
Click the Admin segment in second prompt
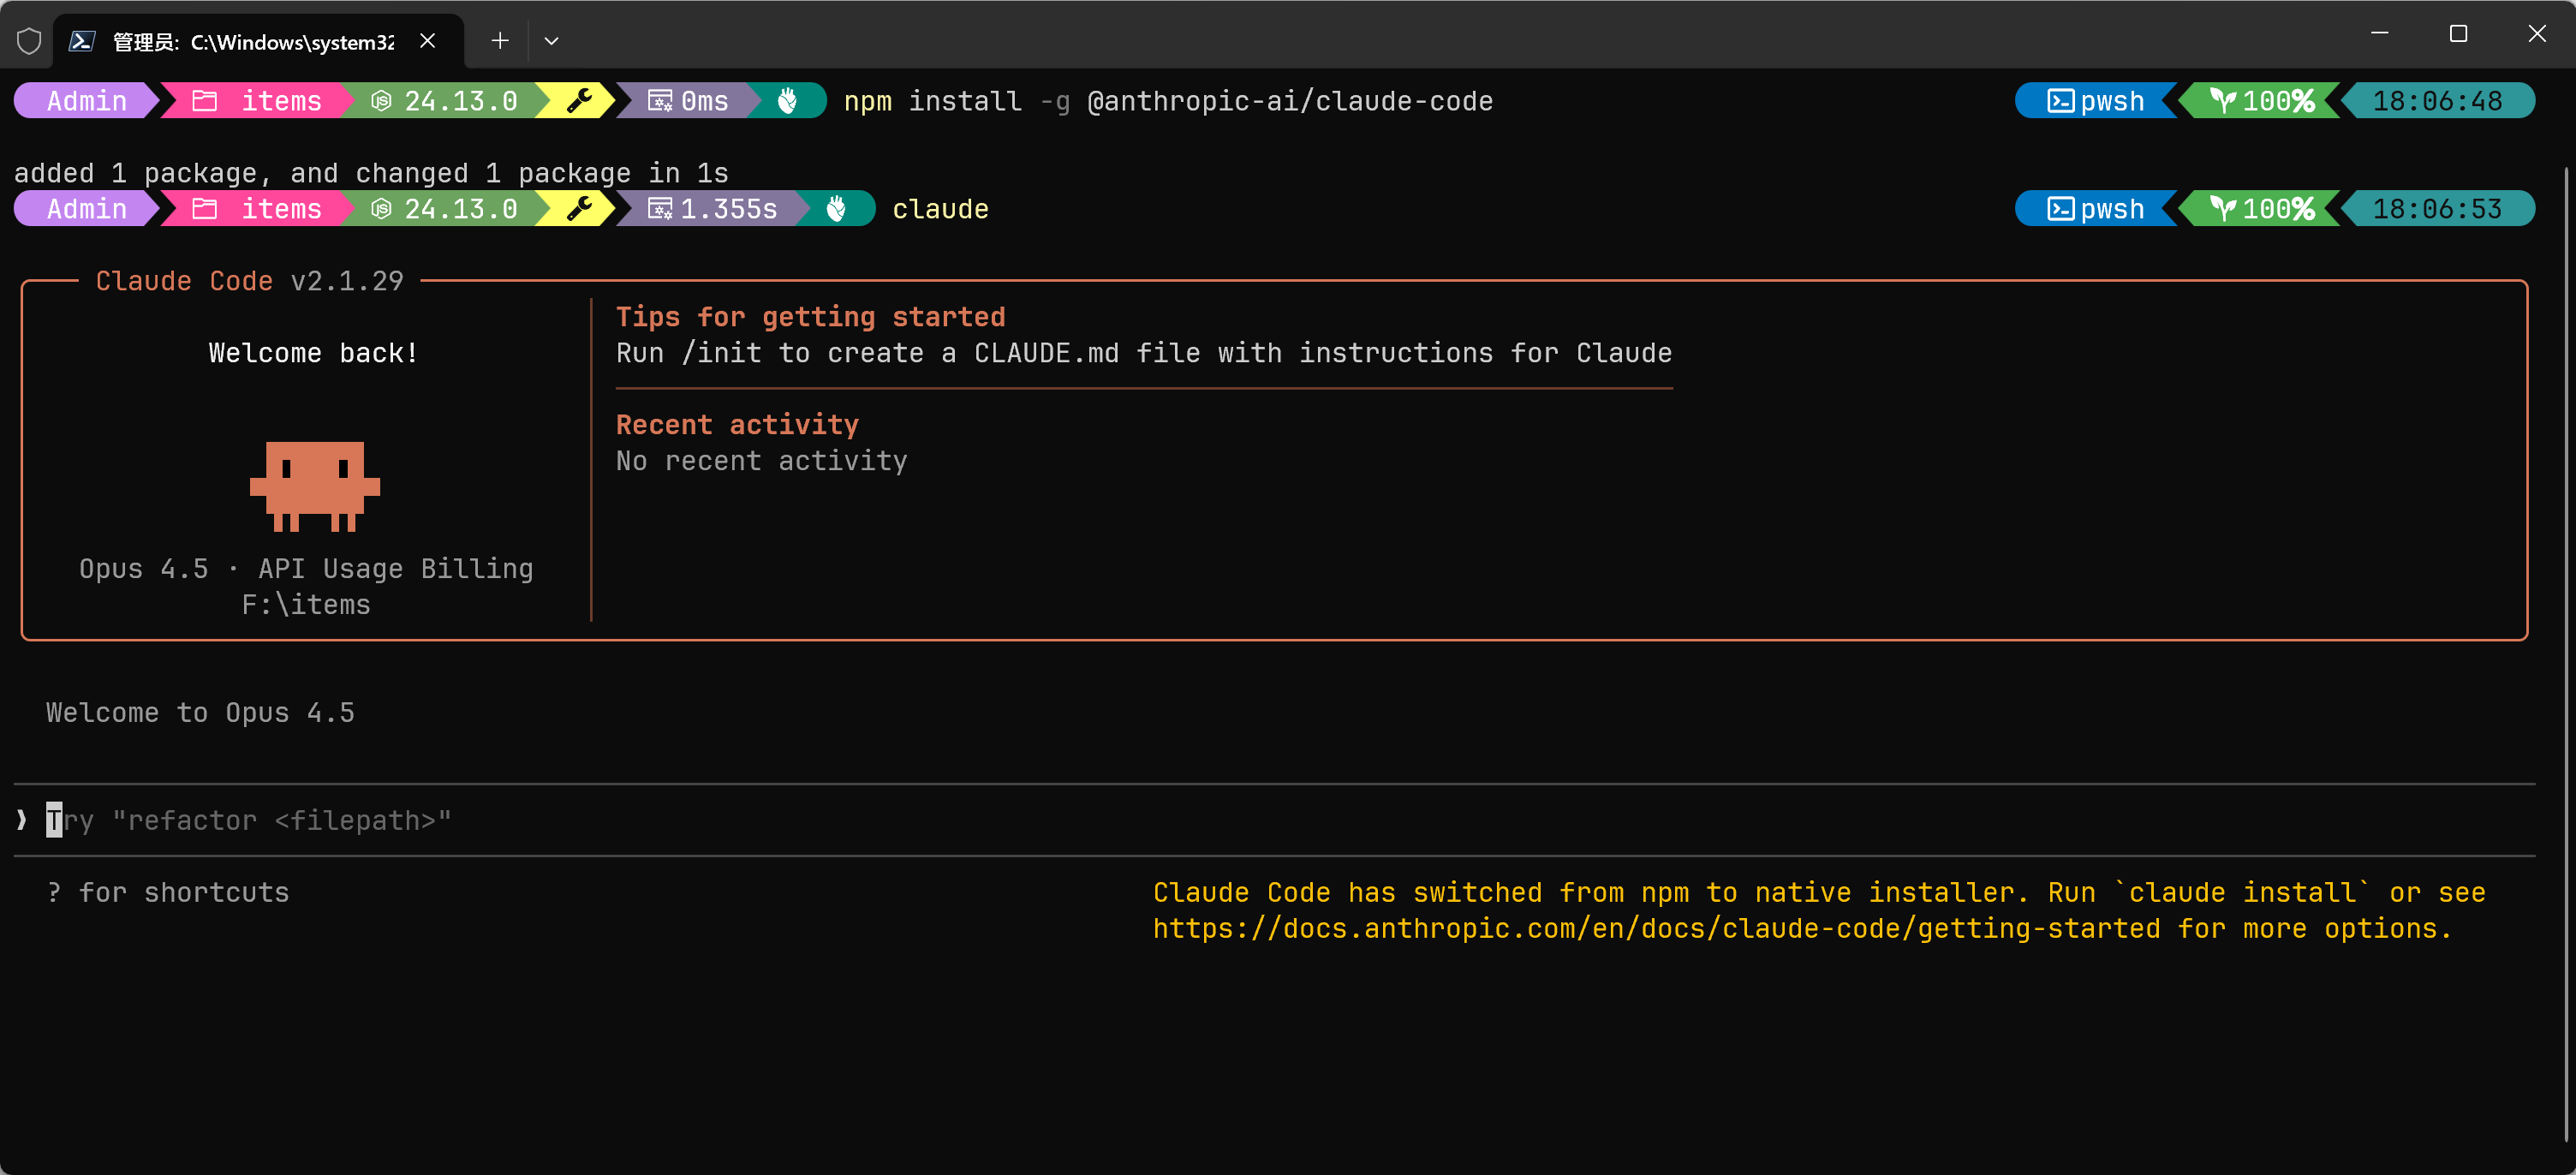86,208
